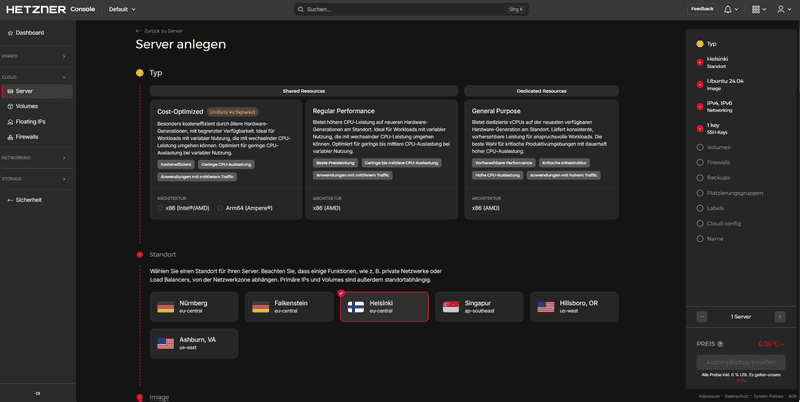This screenshot has width=800, height=402.
Task: Expand the Storage section in sidebar
Action: pyautogui.click(x=37, y=179)
